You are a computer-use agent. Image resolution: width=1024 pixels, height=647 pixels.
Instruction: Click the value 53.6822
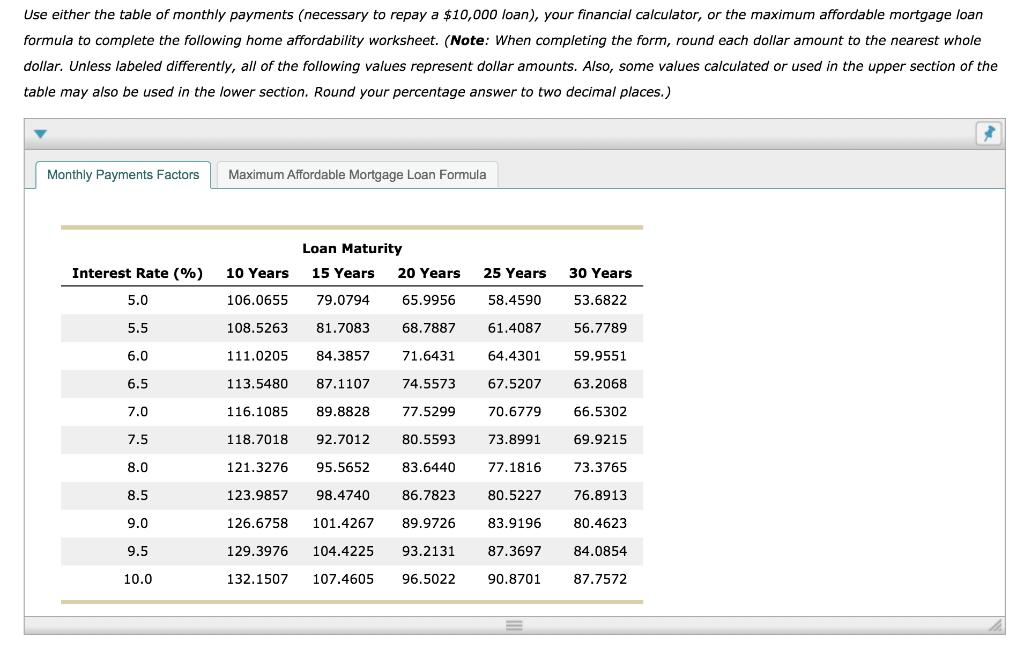600,300
